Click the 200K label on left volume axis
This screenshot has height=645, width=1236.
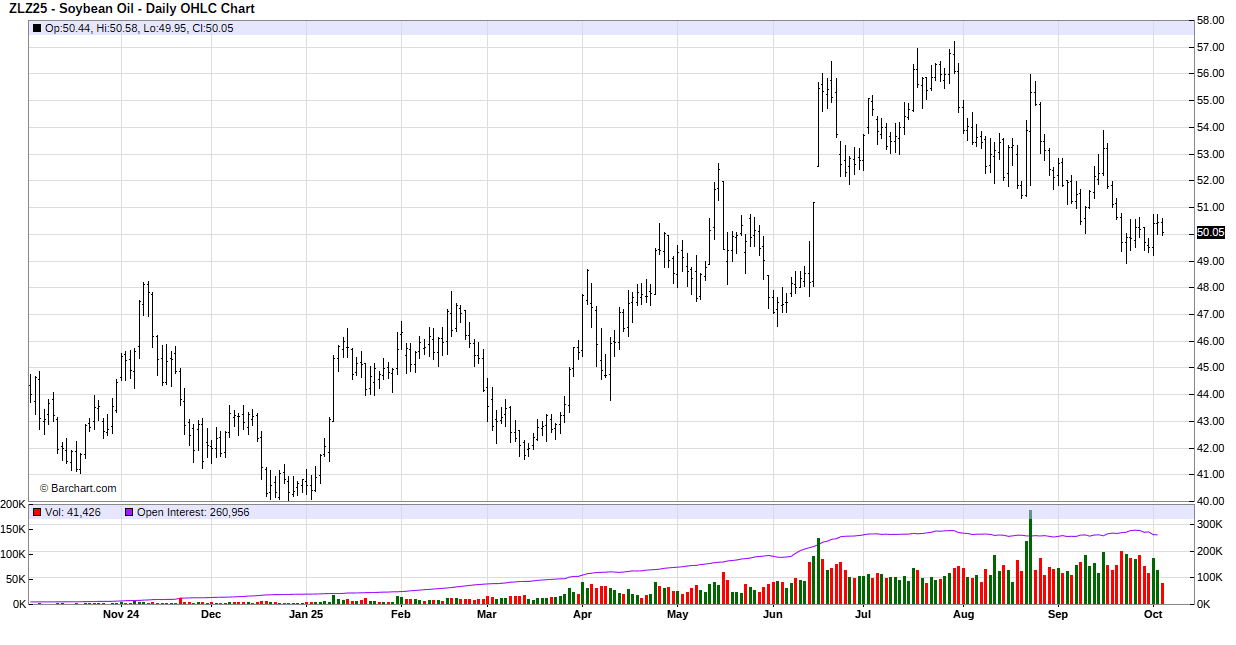coord(13,504)
